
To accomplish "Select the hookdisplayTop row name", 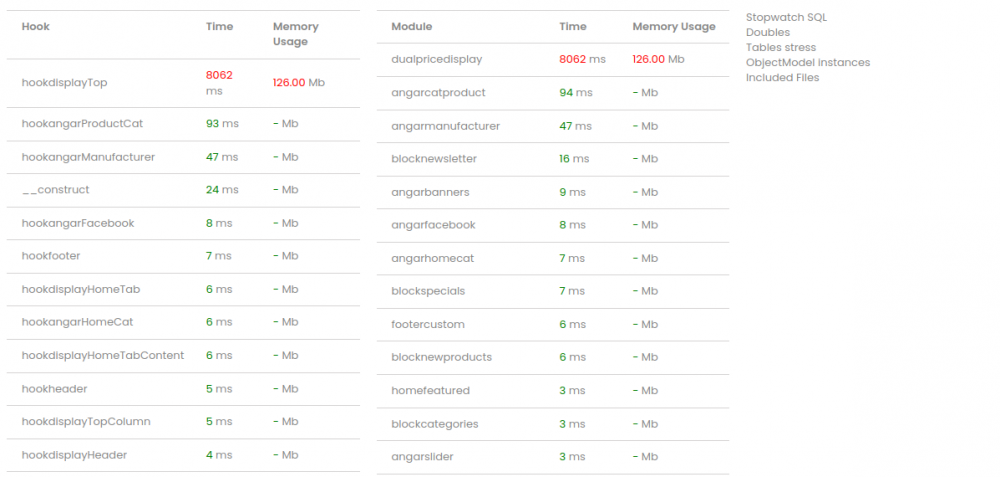I will (x=64, y=83).
